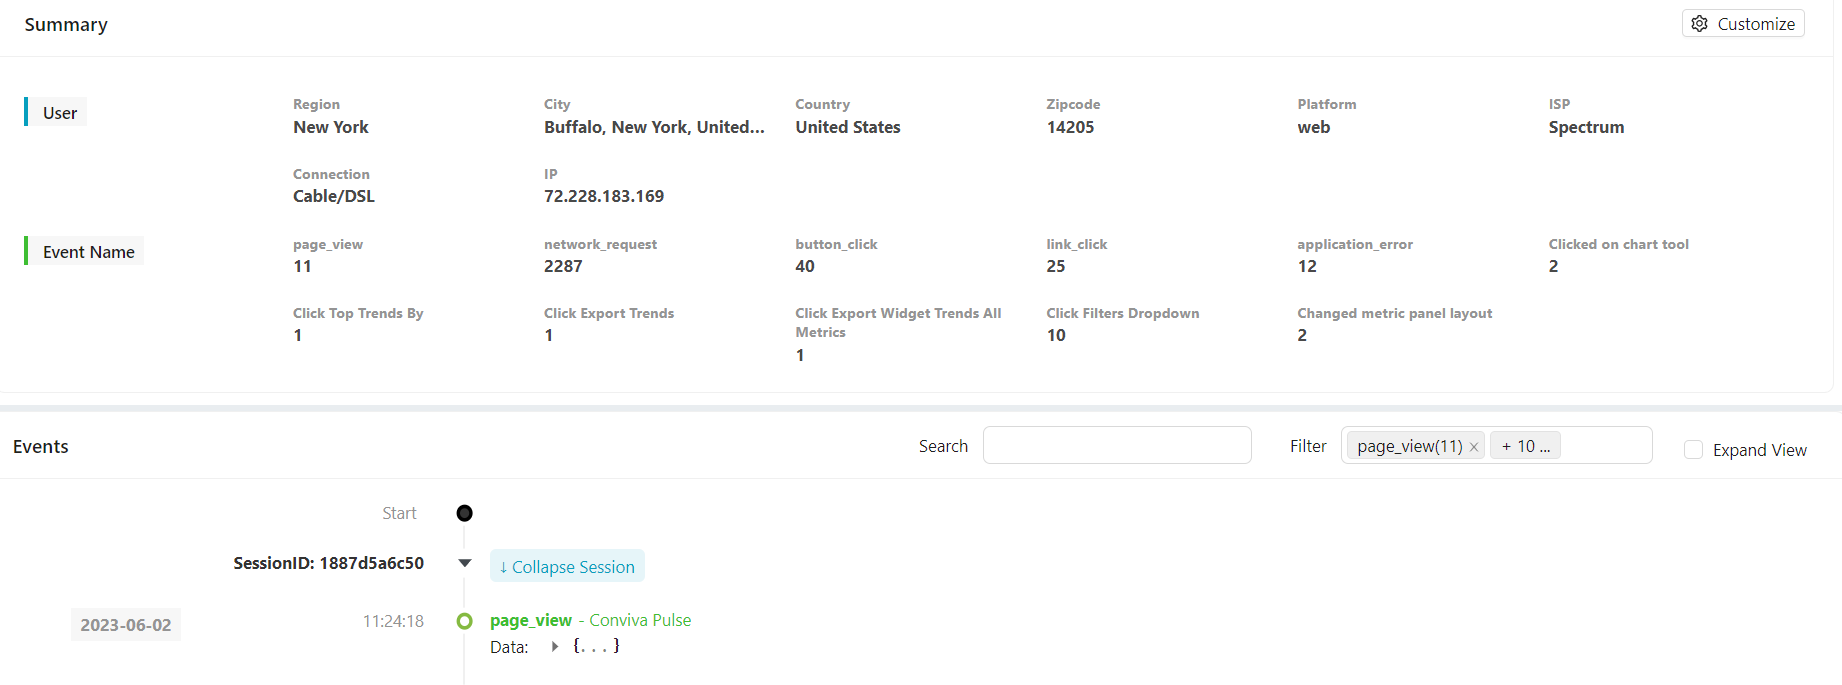Click the Click Filters Dropdown count
Screen dimensions: 1842x685
pyautogui.click(x=1056, y=335)
